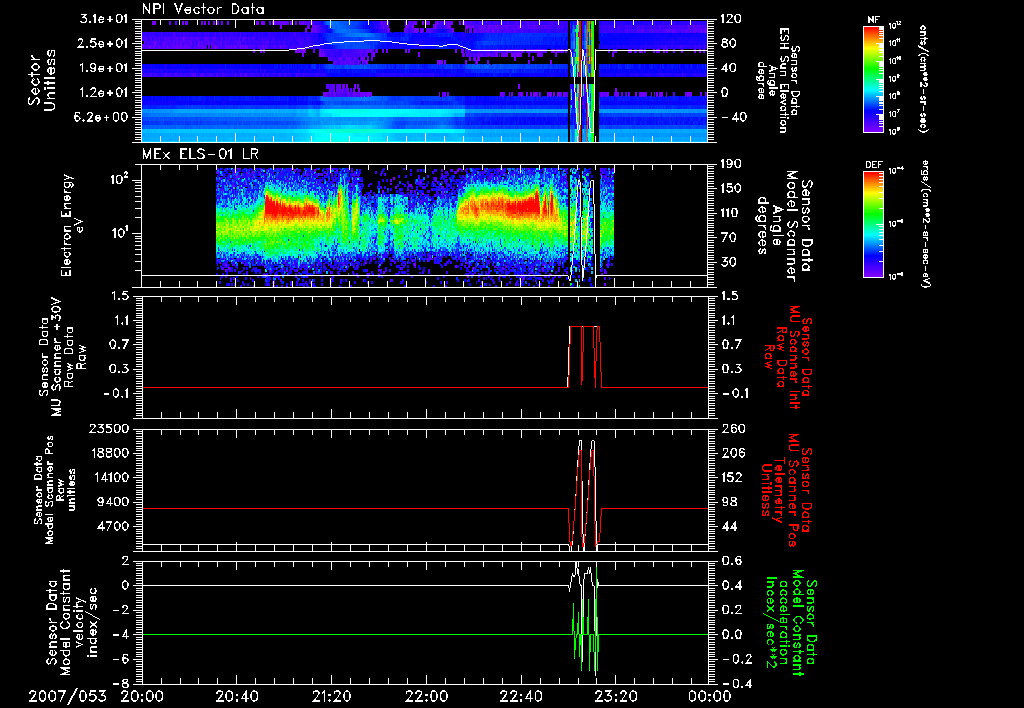Viewport: 1024px width, 708px height.
Task: Click the 22:40 time axis label
Action: tap(520, 696)
